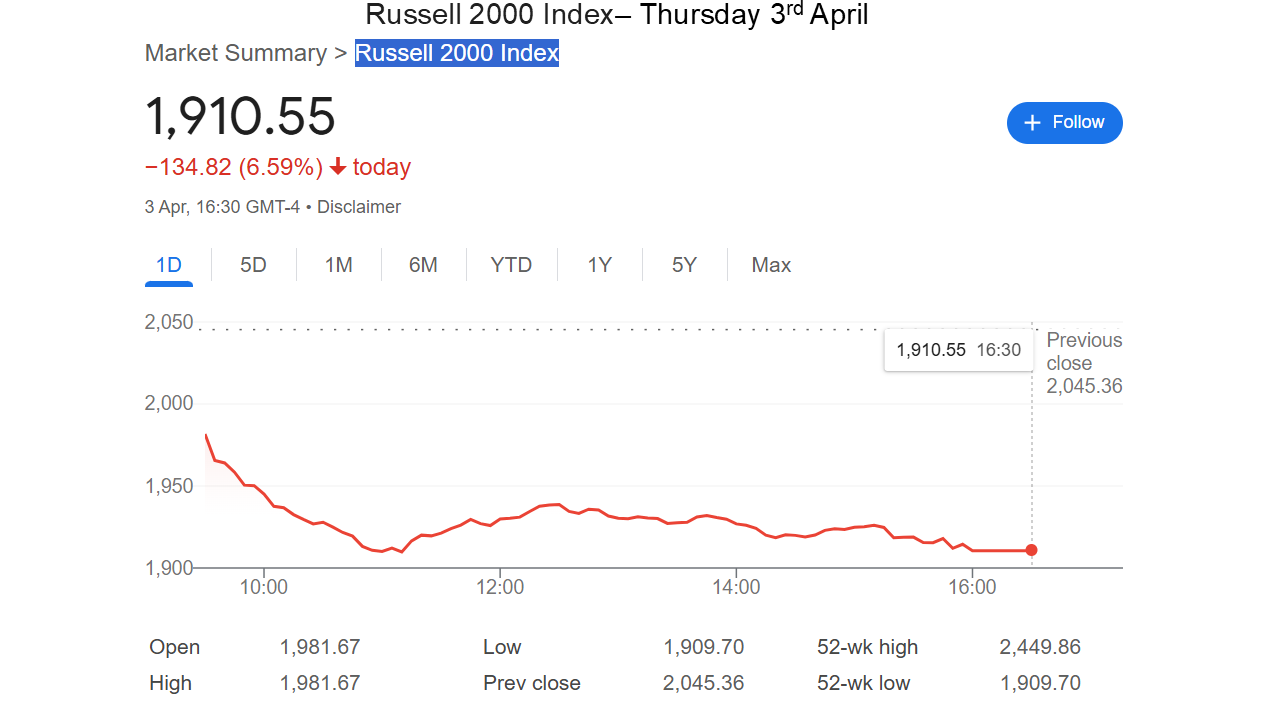Click the 12:00 time axis label
The width and height of the screenshot is (1280, 720).
pos(500,587)
